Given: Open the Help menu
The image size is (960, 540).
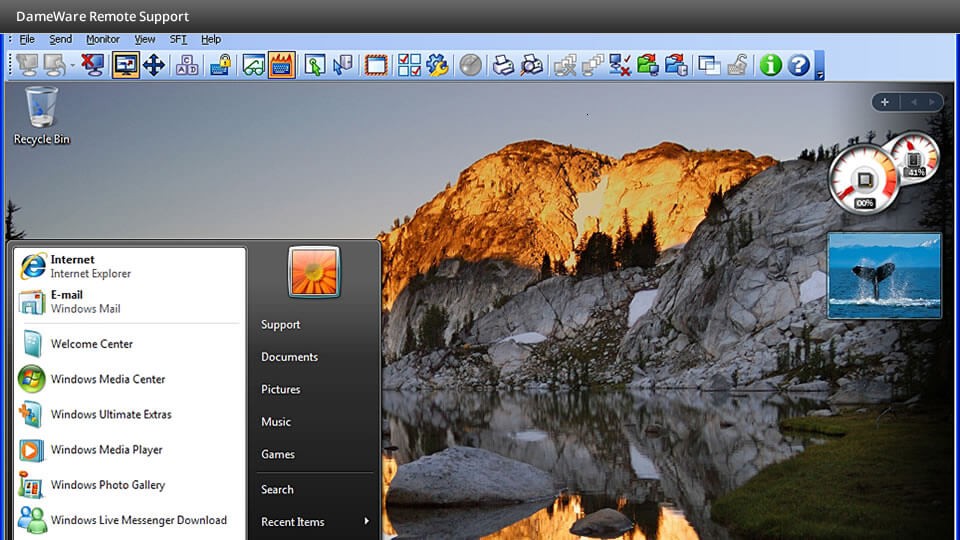Looking at the screenshot, I should (x=211, y=39).
